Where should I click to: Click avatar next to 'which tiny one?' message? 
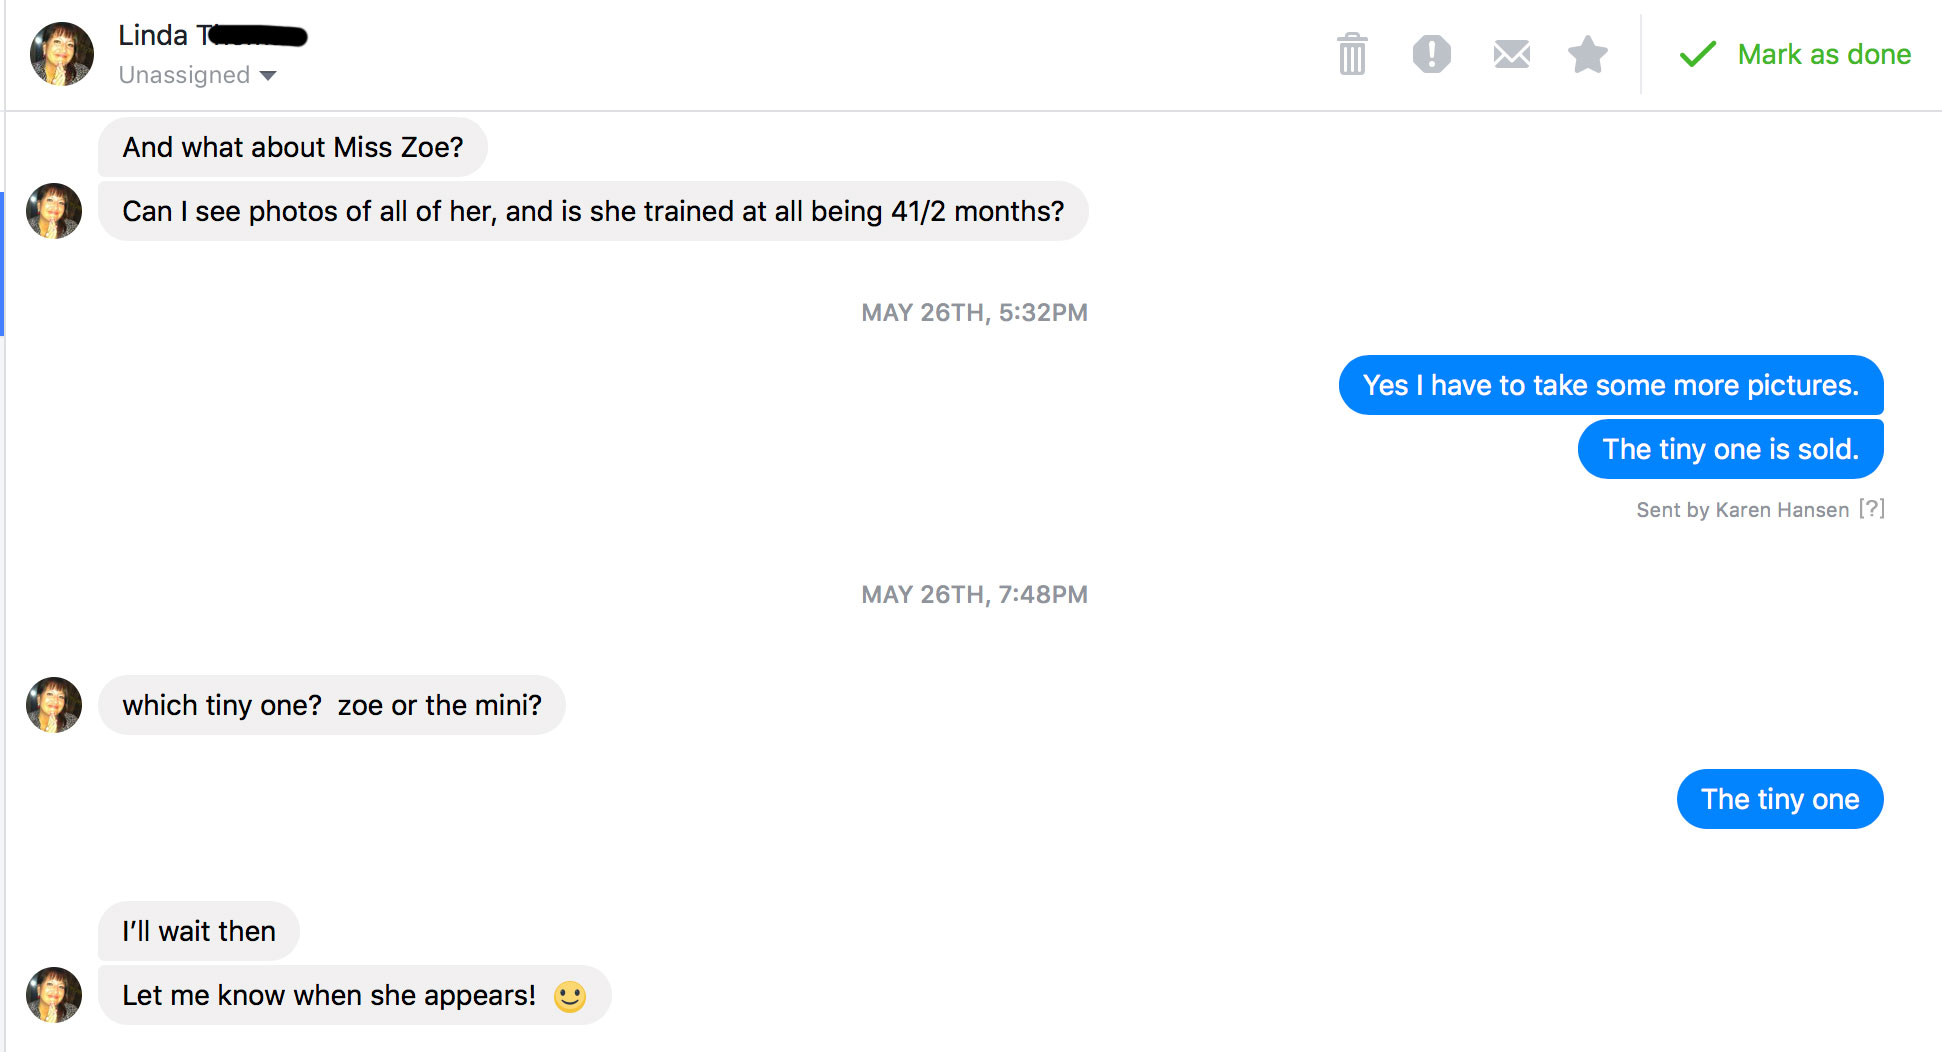54,705
